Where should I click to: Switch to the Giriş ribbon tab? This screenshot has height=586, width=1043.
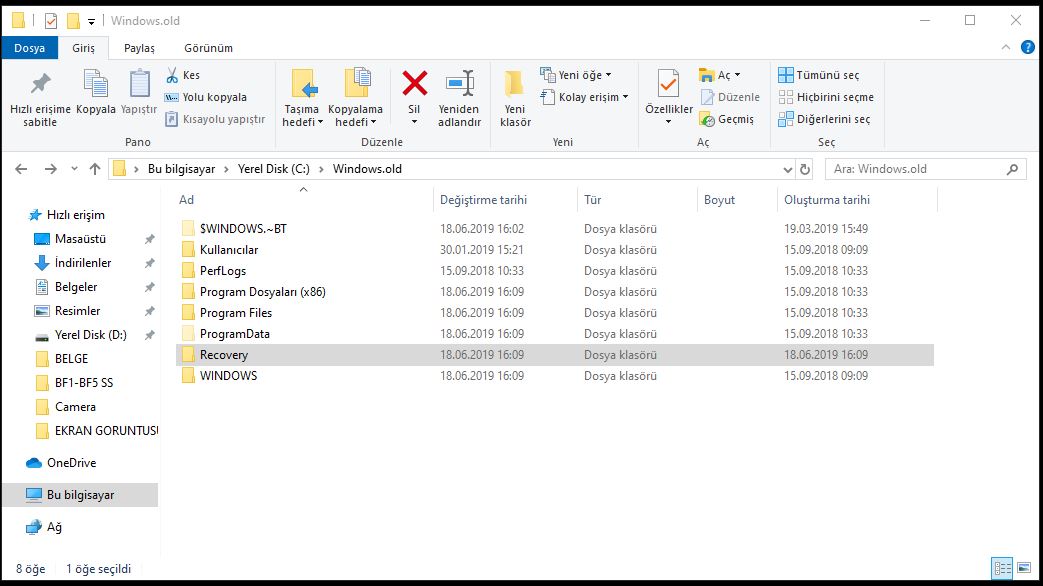[83, 48]
